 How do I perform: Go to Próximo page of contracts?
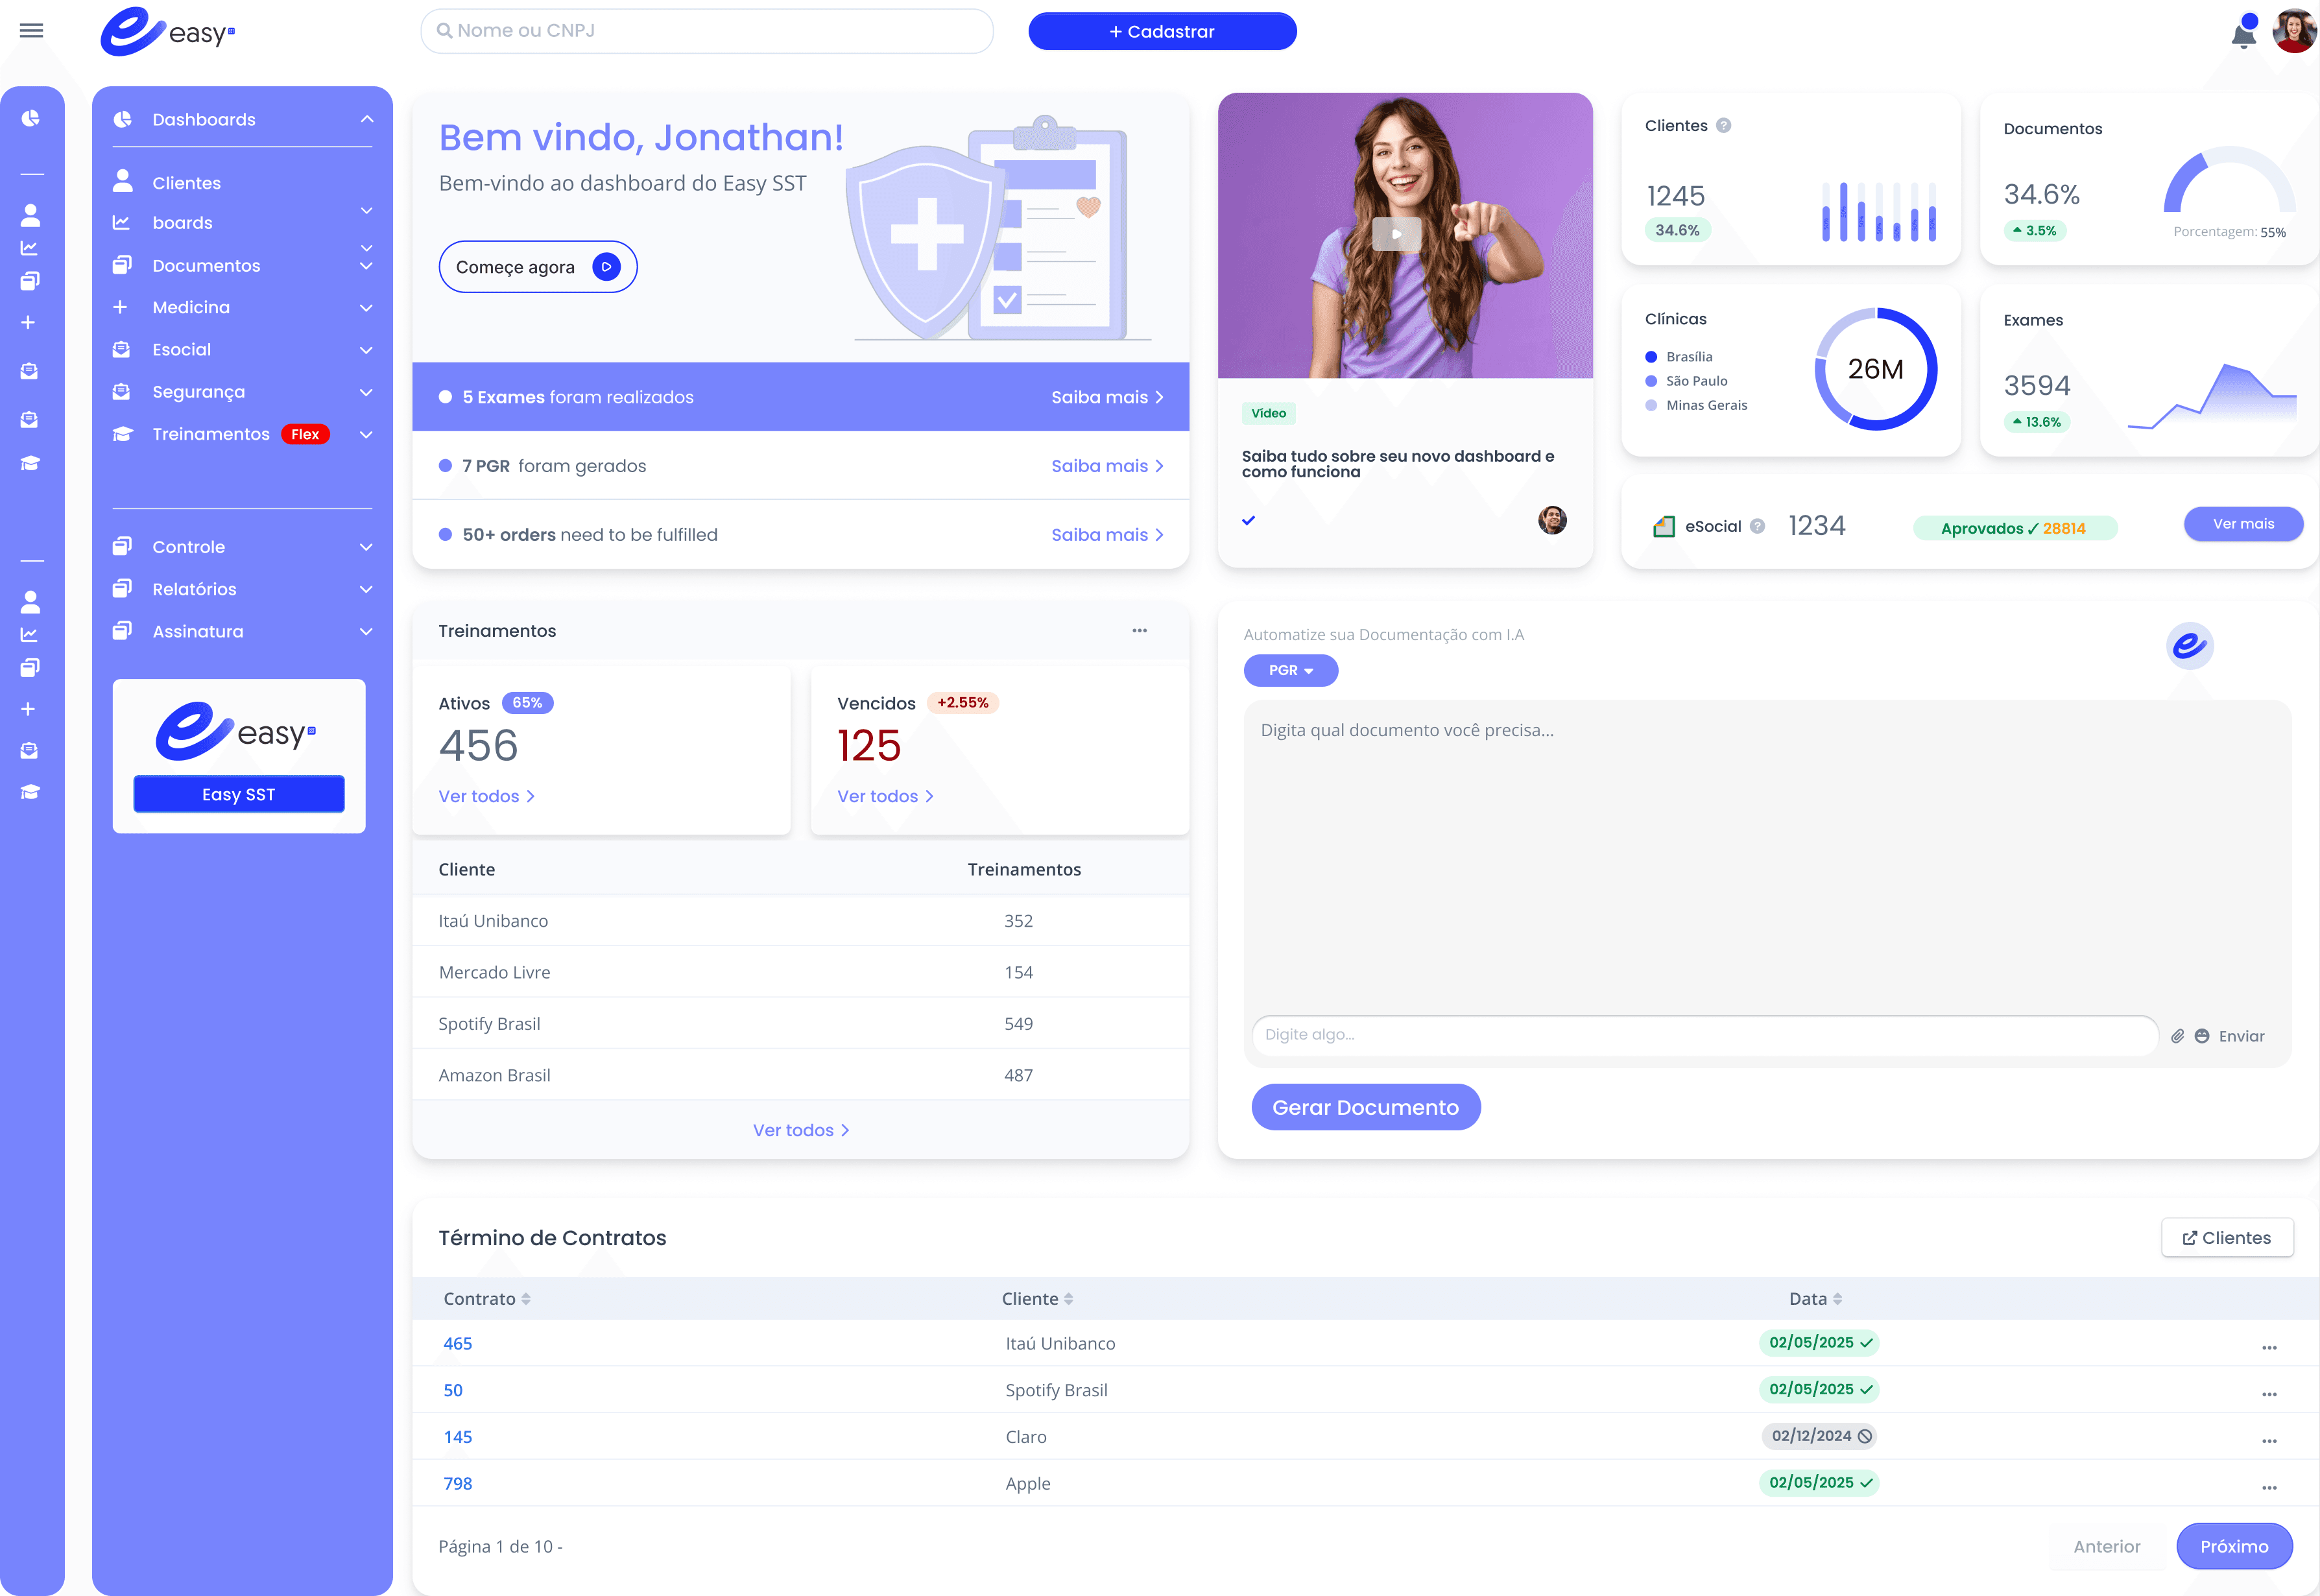click(x=2233, y=1546)
